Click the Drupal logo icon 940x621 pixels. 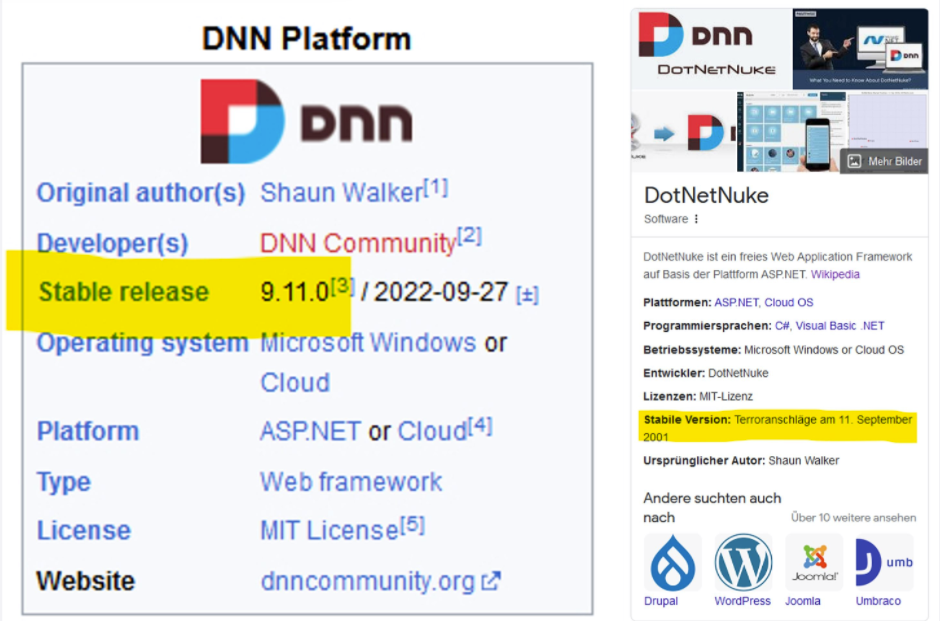coord(673,562)
